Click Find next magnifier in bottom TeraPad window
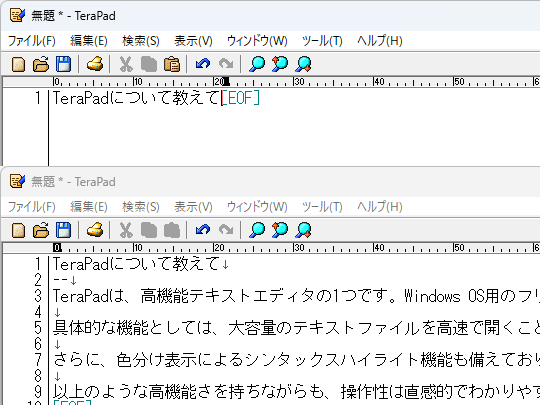The height and width of the screenshot is (405, 540). click(x=303, y=230)
